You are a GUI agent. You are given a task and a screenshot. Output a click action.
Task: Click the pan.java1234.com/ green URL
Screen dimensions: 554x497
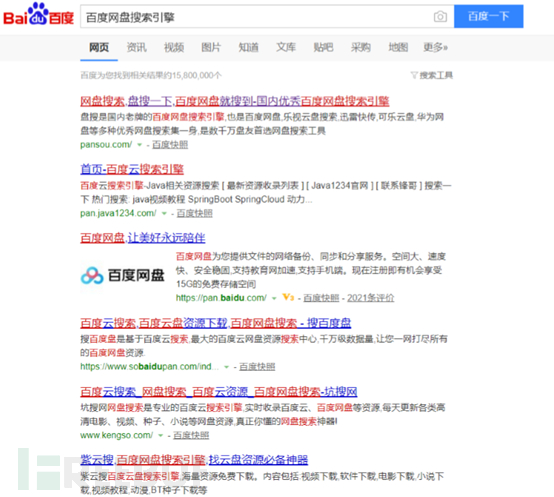point(118,213)
